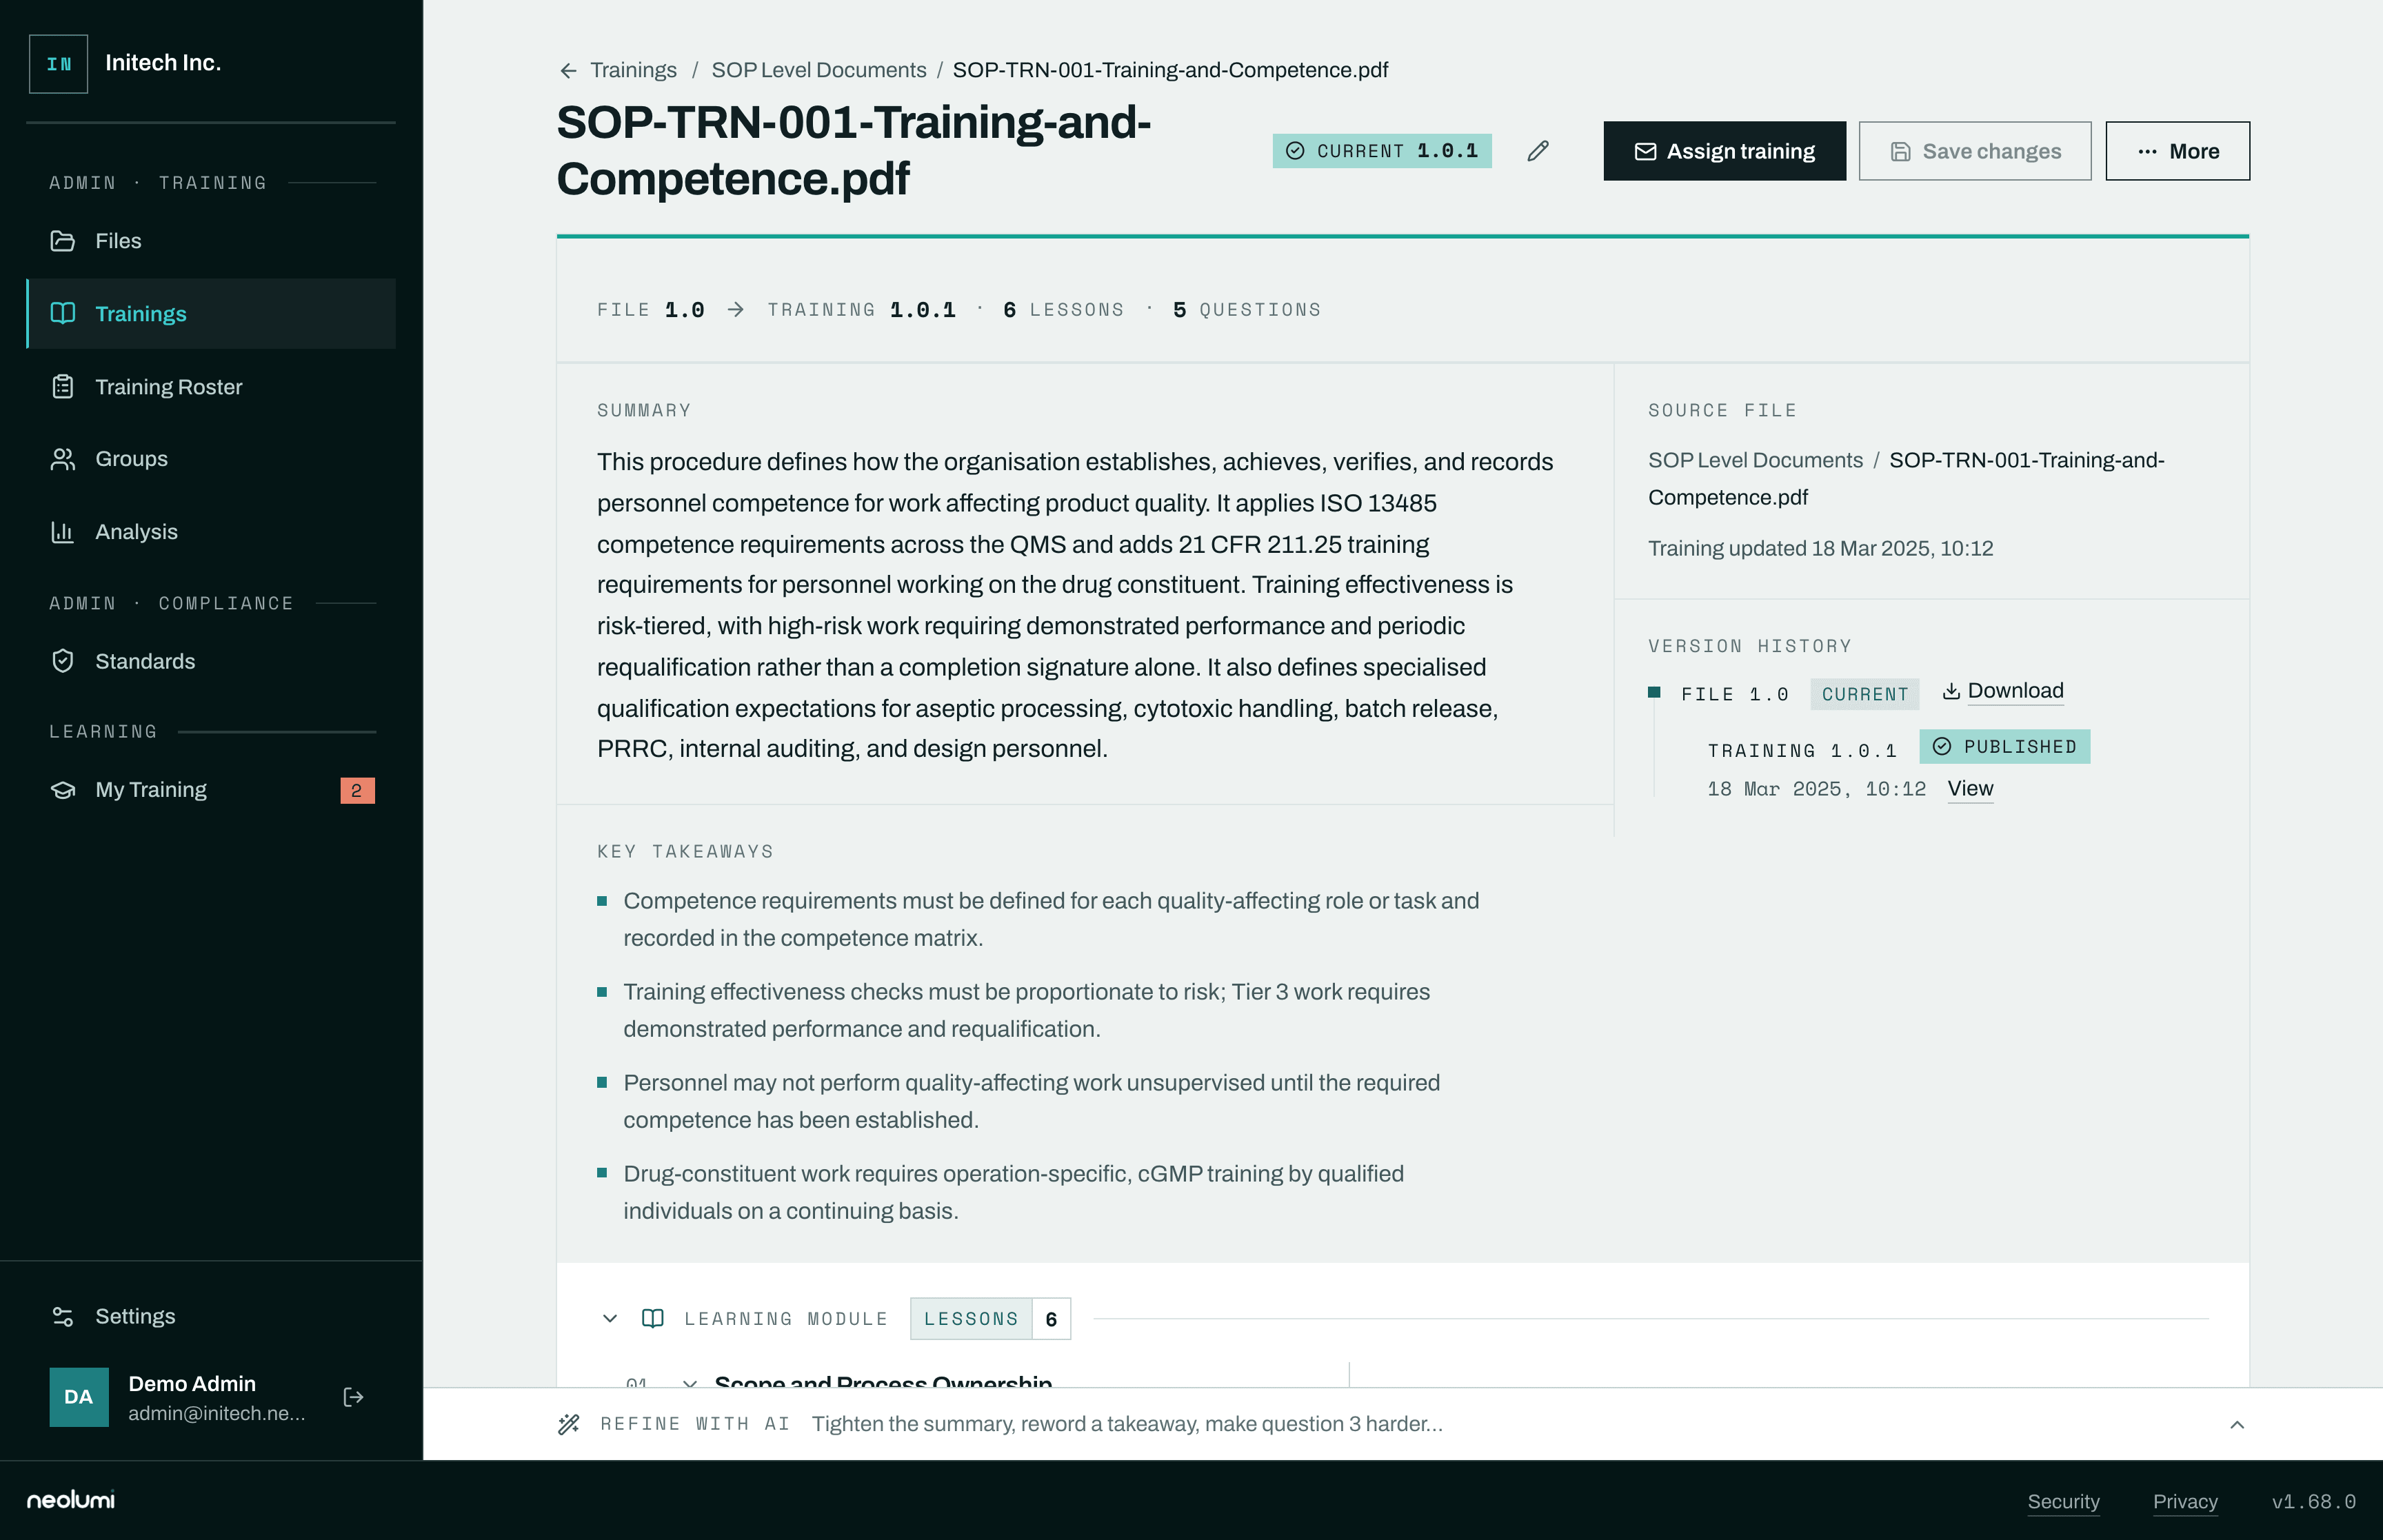Click the My Training badge showing 2
The width and height of the screenshot is (2383, 1540).
[x=357, y=790]
